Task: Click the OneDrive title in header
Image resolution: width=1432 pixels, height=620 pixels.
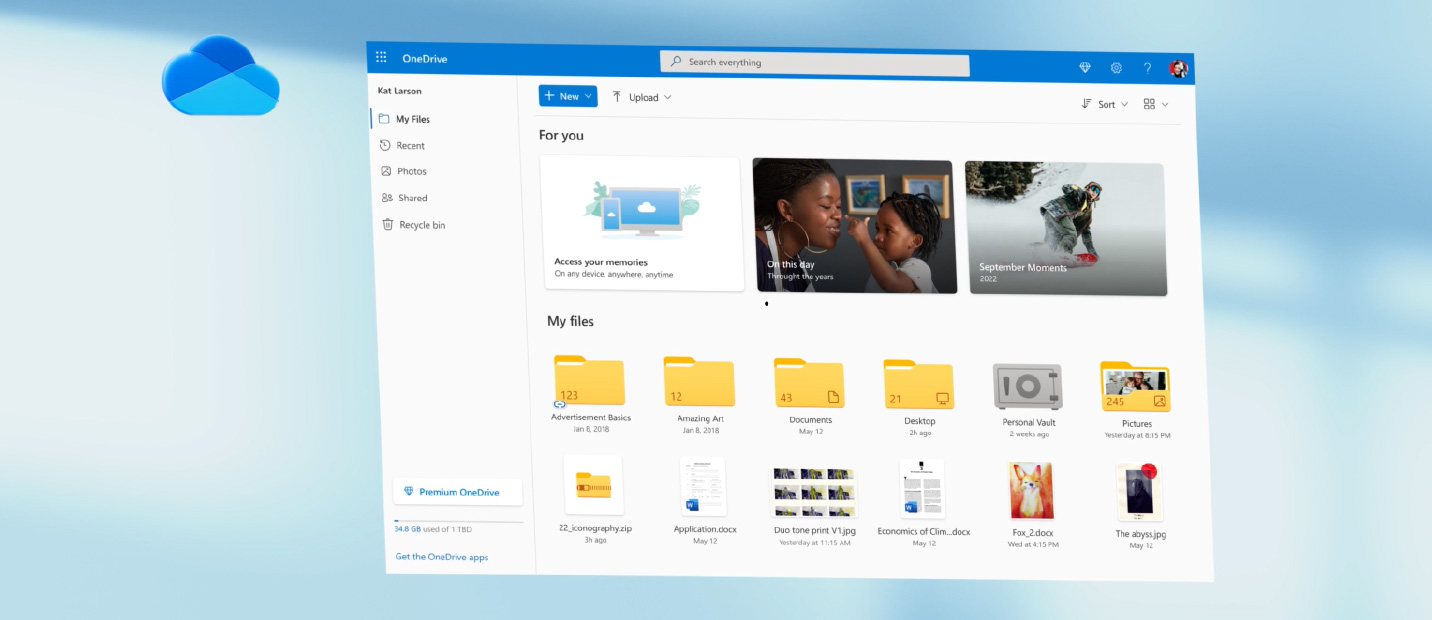Action: click(x=425, y=59)
